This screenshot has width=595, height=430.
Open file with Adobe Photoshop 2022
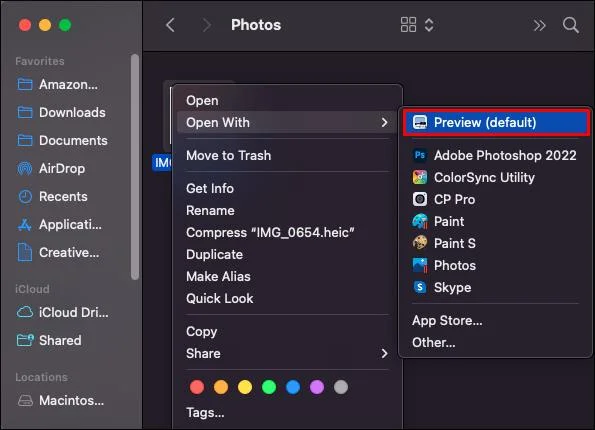495,155
